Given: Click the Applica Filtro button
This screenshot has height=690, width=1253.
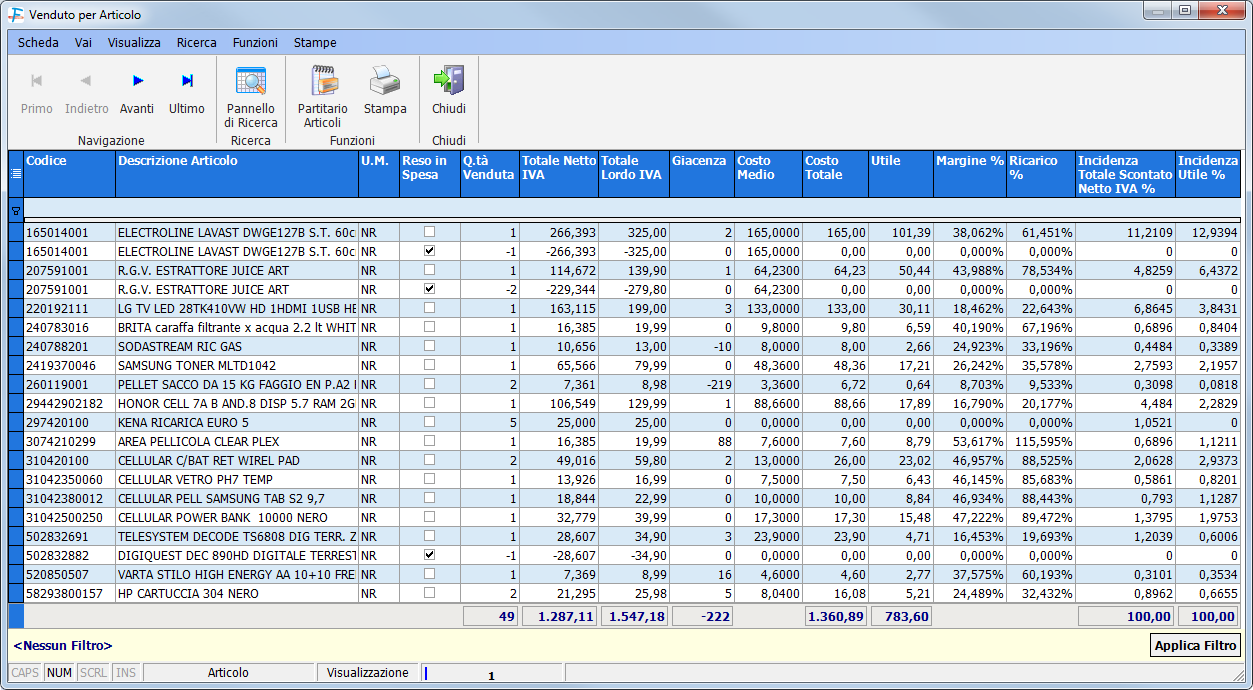Looking at the screenshot, I should 1196,645.
